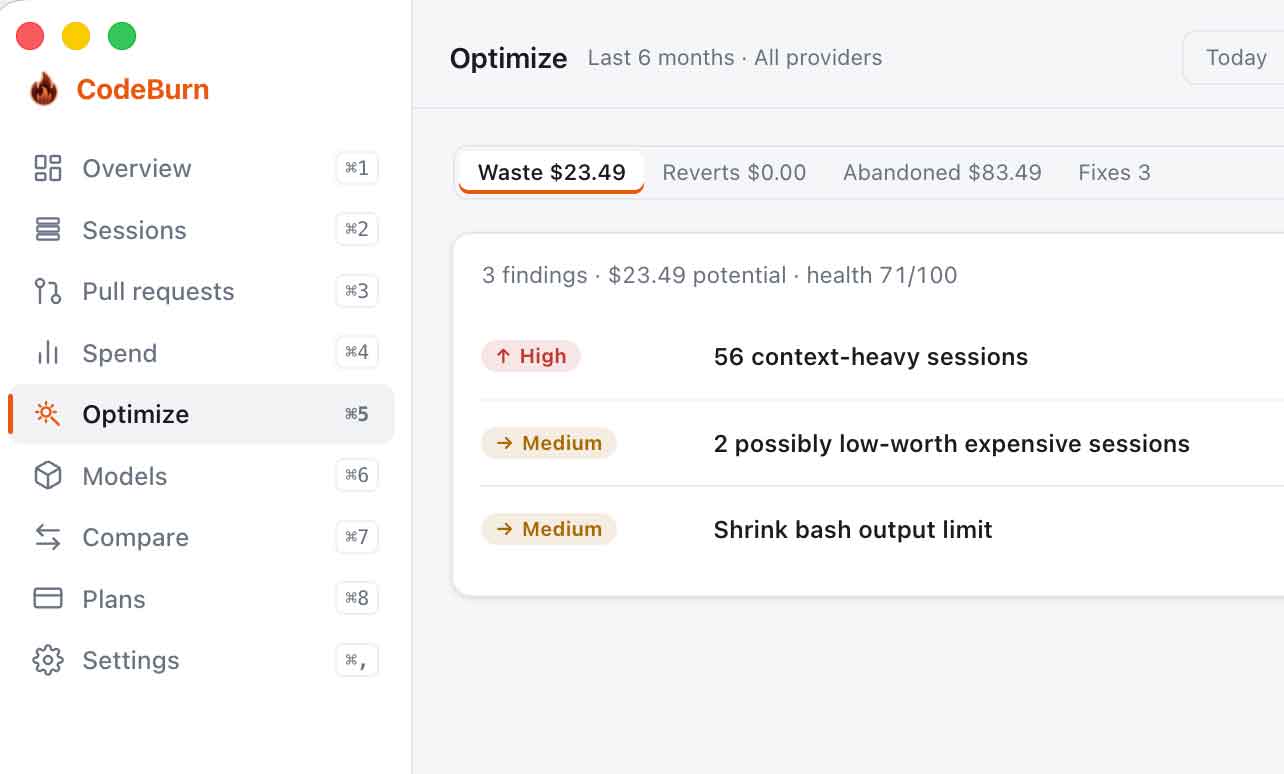Open the Abandoned $83.49 tab
Image resolution: width=1284 pixels, height=774 pixels.
pyautogui.click(x=942, y=173)
